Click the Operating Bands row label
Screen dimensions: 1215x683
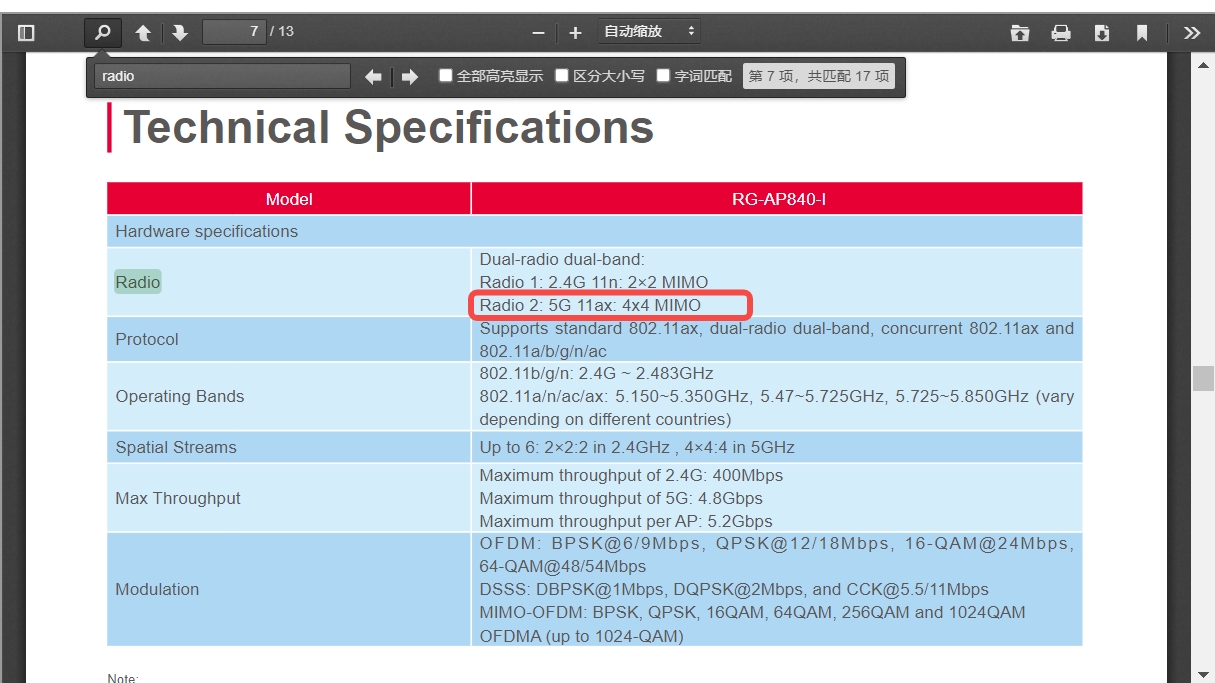[x=180, y=396]
